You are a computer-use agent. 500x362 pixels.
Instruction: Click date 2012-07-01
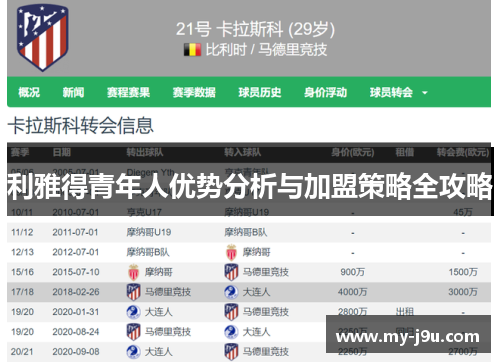tap(76, 252)
